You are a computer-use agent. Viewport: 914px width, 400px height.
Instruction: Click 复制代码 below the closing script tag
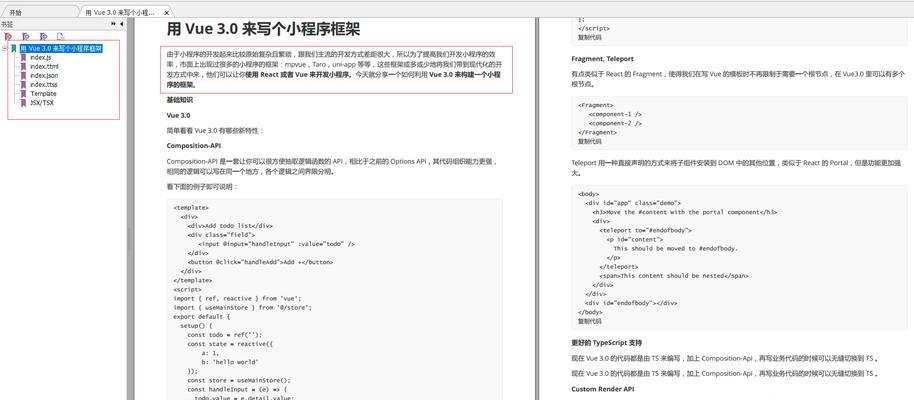589,37
